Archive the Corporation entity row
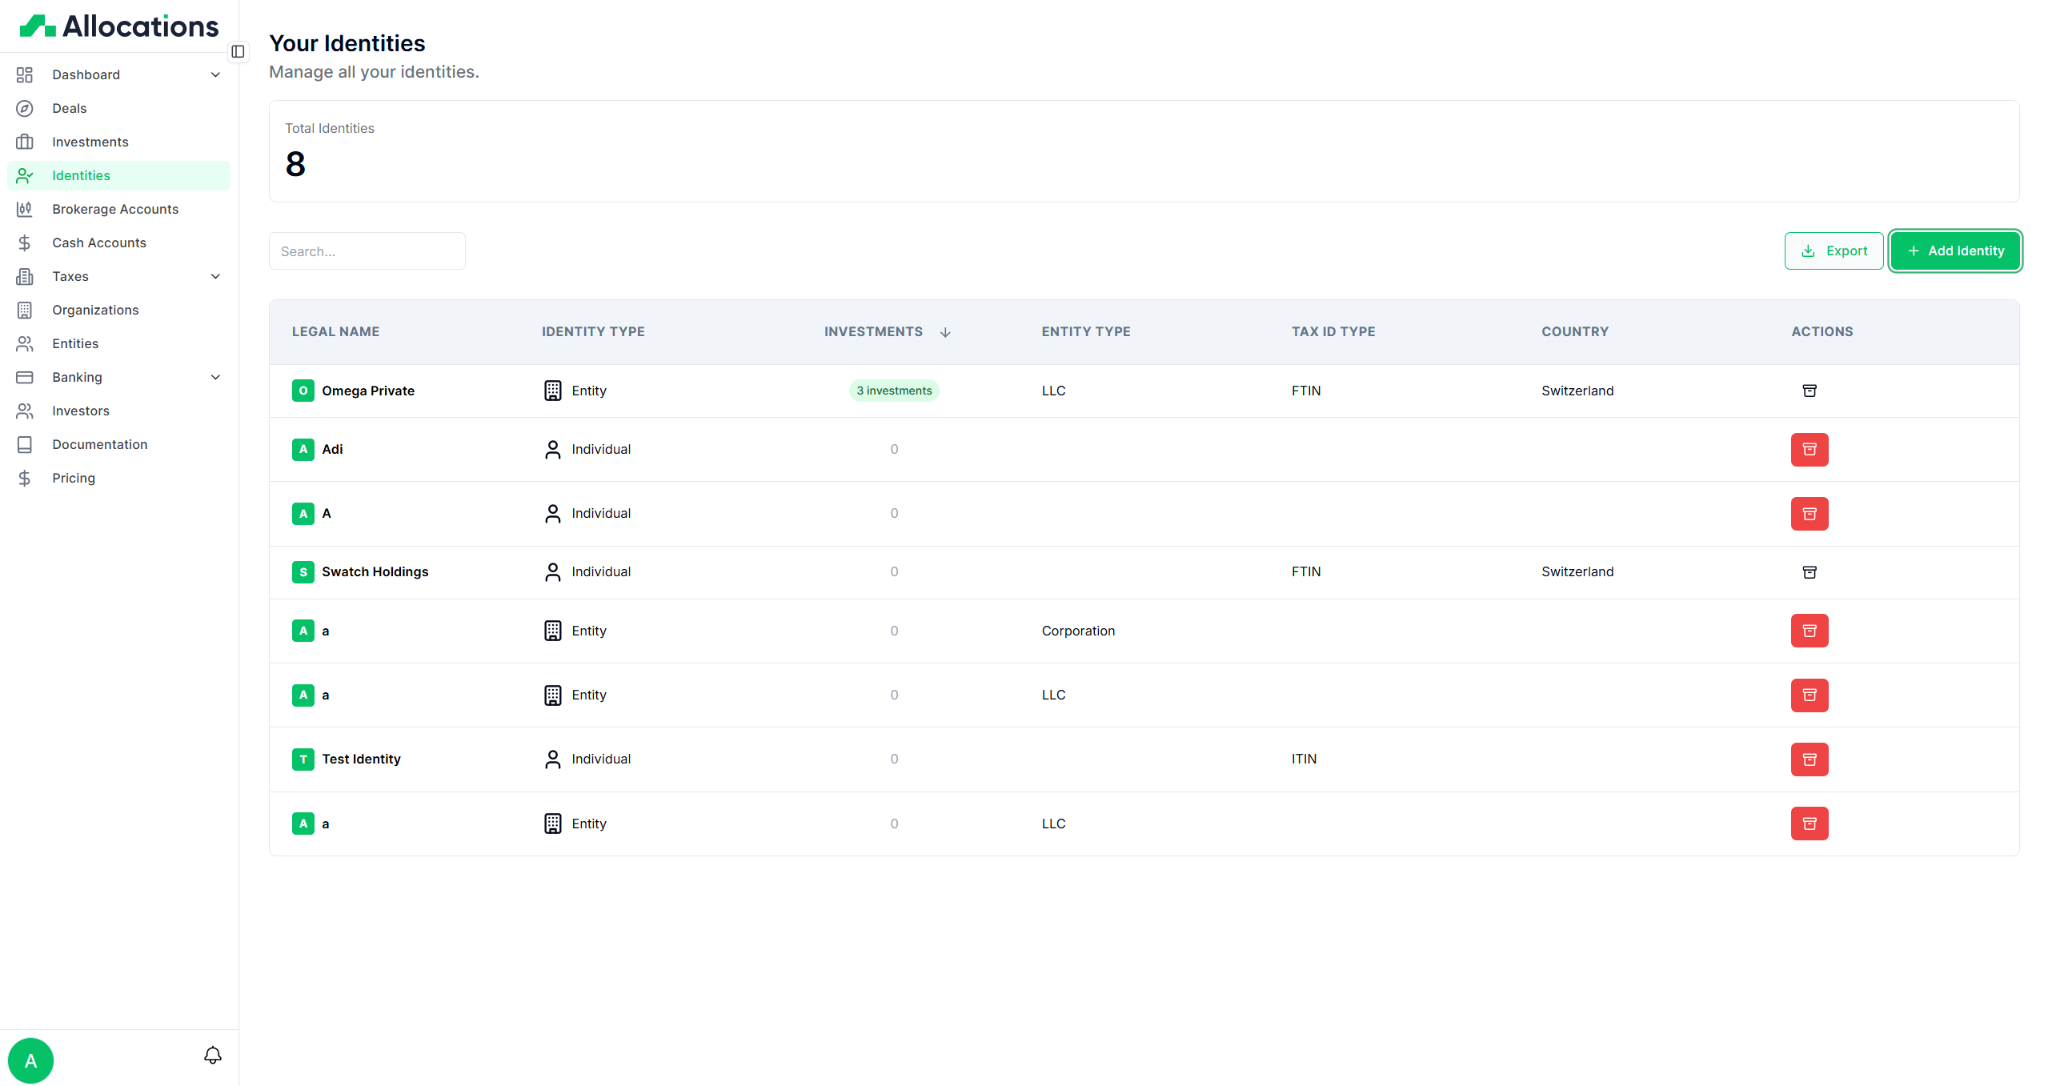This screenshot has height=1086, width=2048. [x=1809, y=631]
